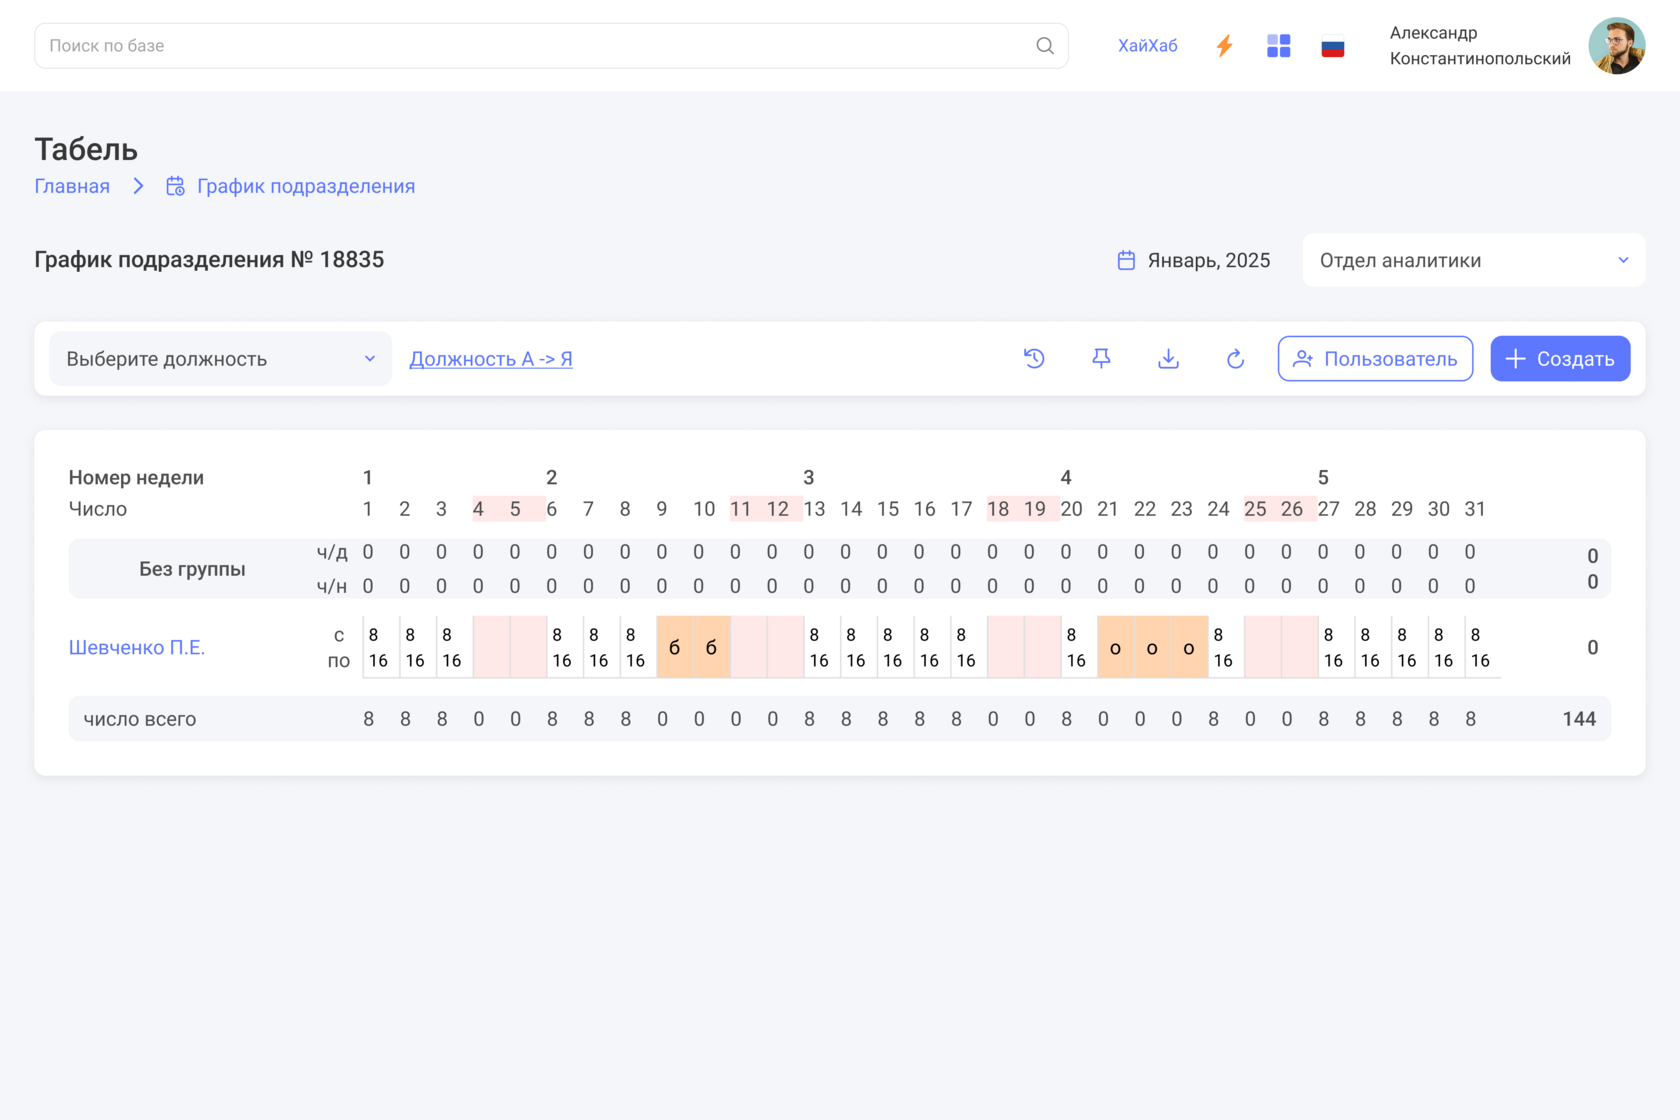Open the history clock icon

pyautogui.click(x=1034, y=359)
